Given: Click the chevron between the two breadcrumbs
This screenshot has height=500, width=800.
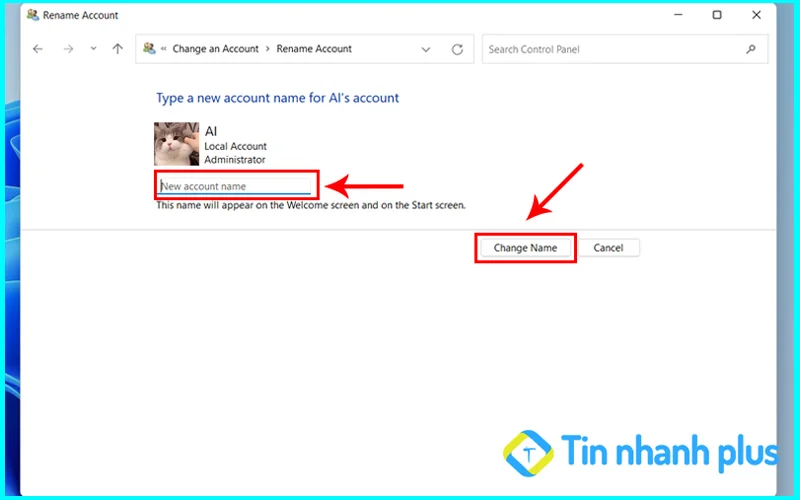Looking at the screenshot, I should coord(267,49).
